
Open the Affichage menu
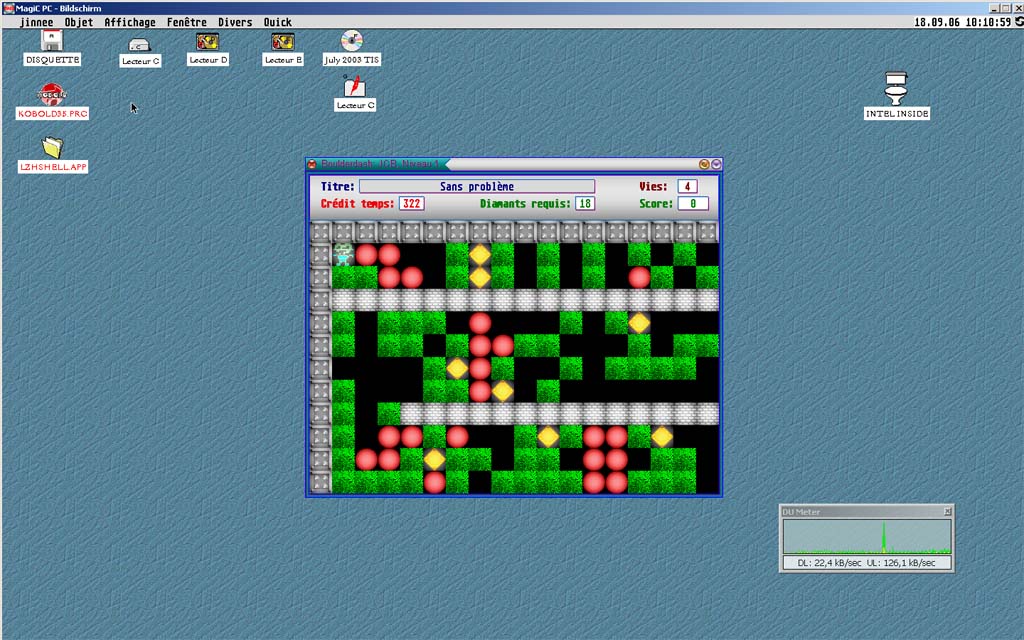(x=130, y=22)
